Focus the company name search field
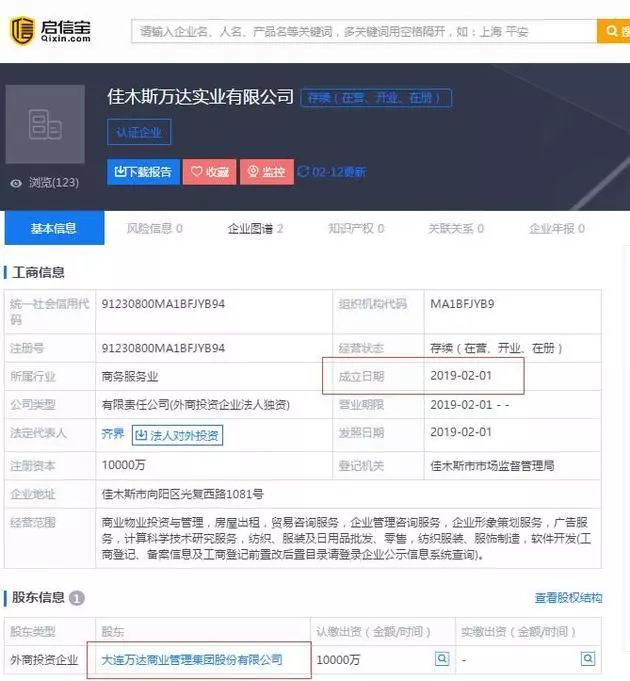 coord(364,31)
